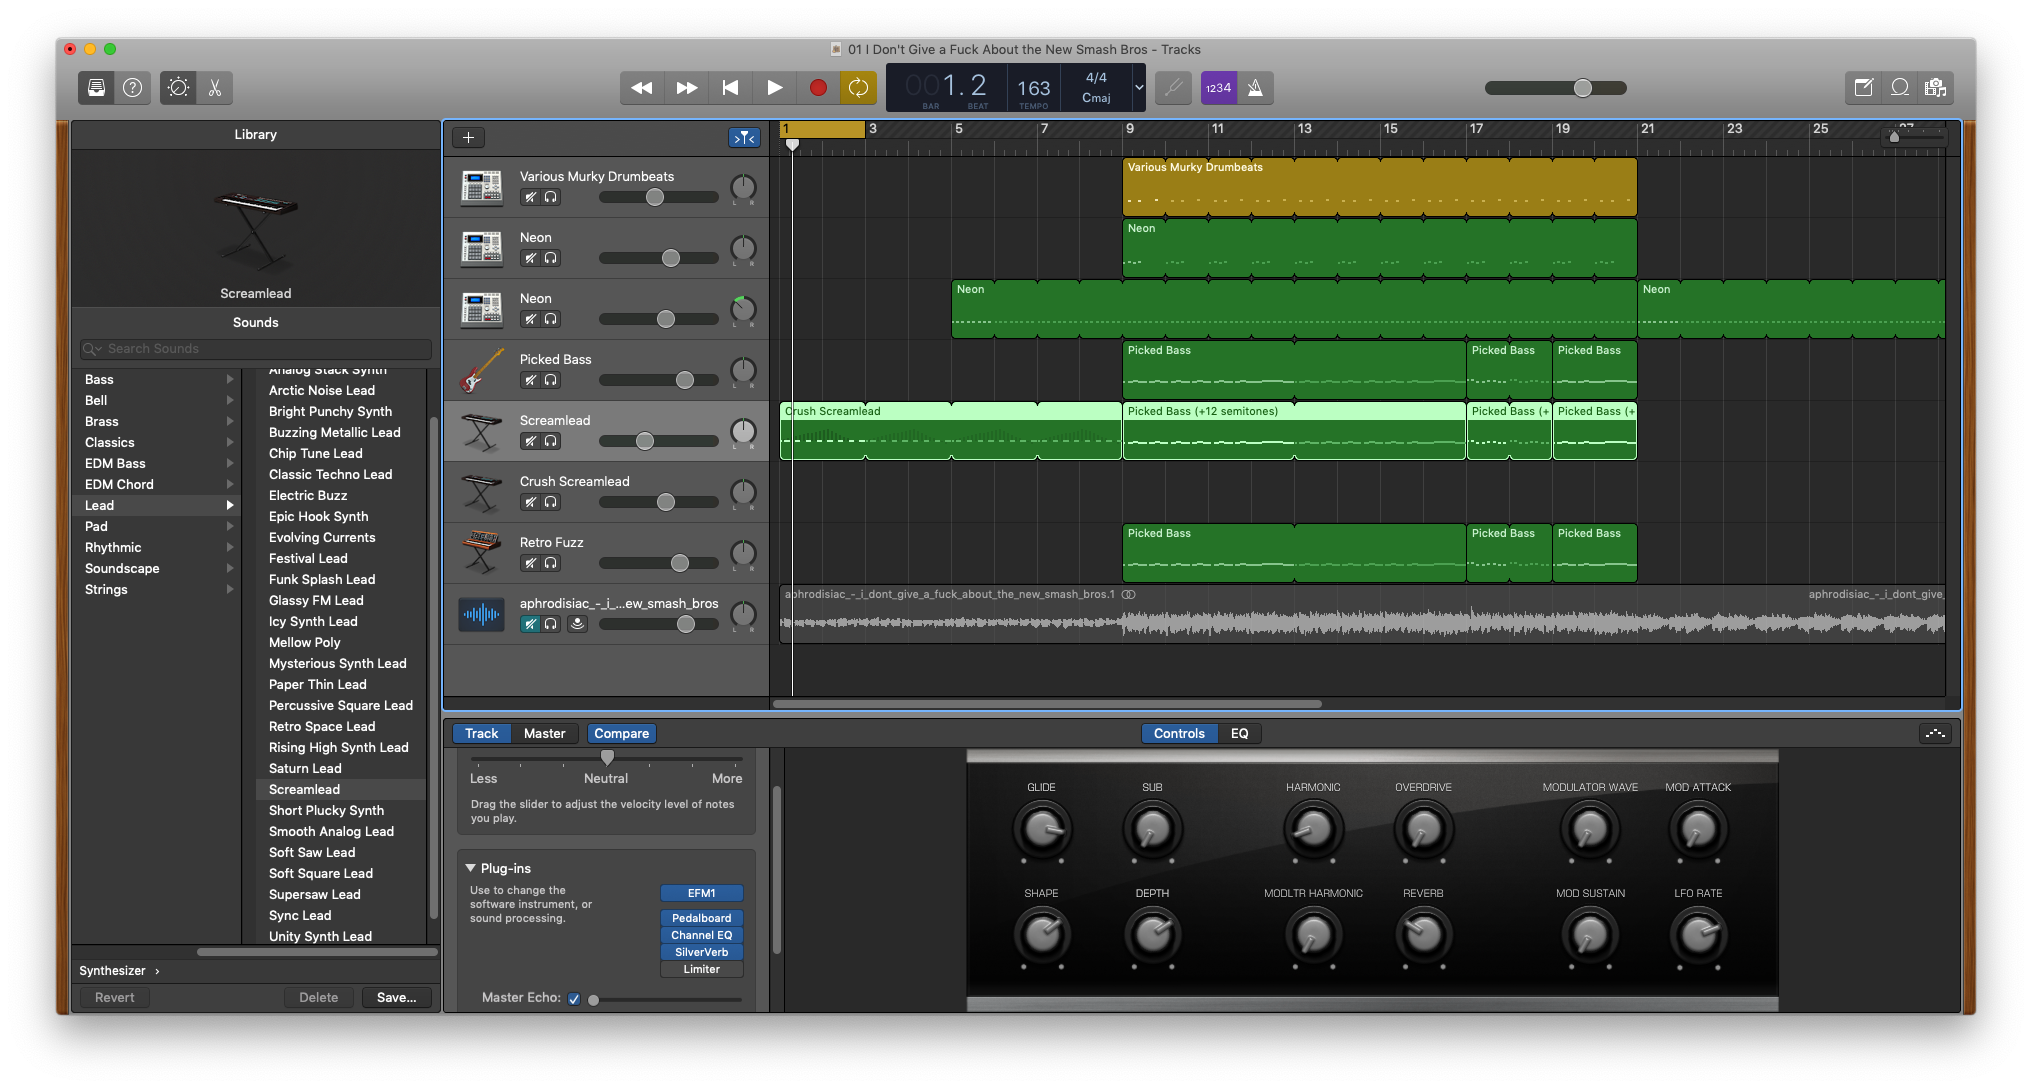
Task: Click the Compare button
Action: click(x=621, y=733)
